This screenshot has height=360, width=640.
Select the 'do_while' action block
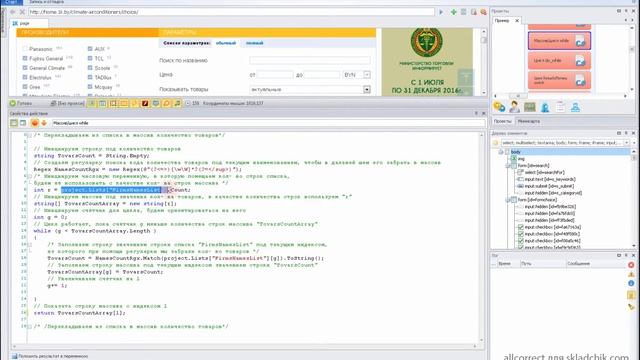(x=559, y=60)
